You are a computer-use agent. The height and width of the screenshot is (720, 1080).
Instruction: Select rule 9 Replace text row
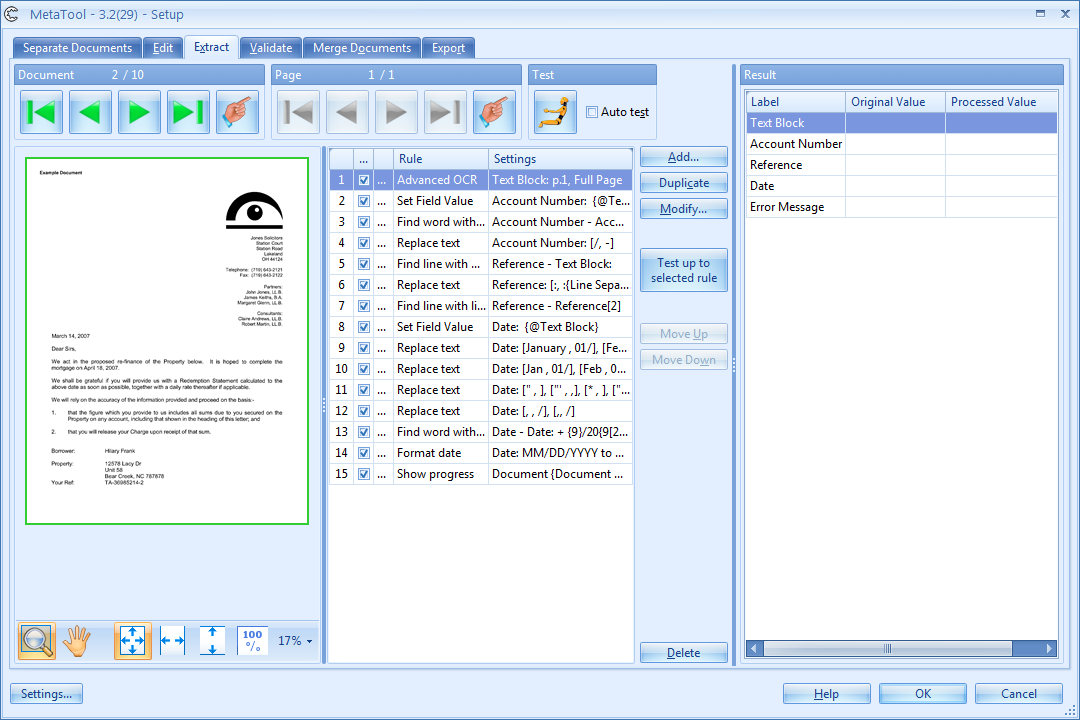481,348
